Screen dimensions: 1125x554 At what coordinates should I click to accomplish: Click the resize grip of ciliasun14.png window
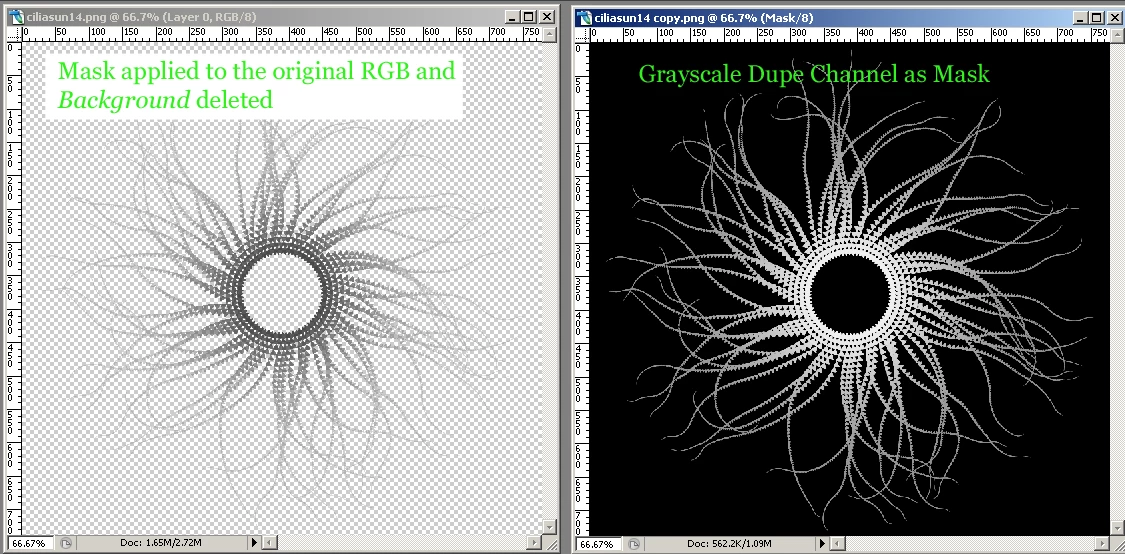pos(550,543)
